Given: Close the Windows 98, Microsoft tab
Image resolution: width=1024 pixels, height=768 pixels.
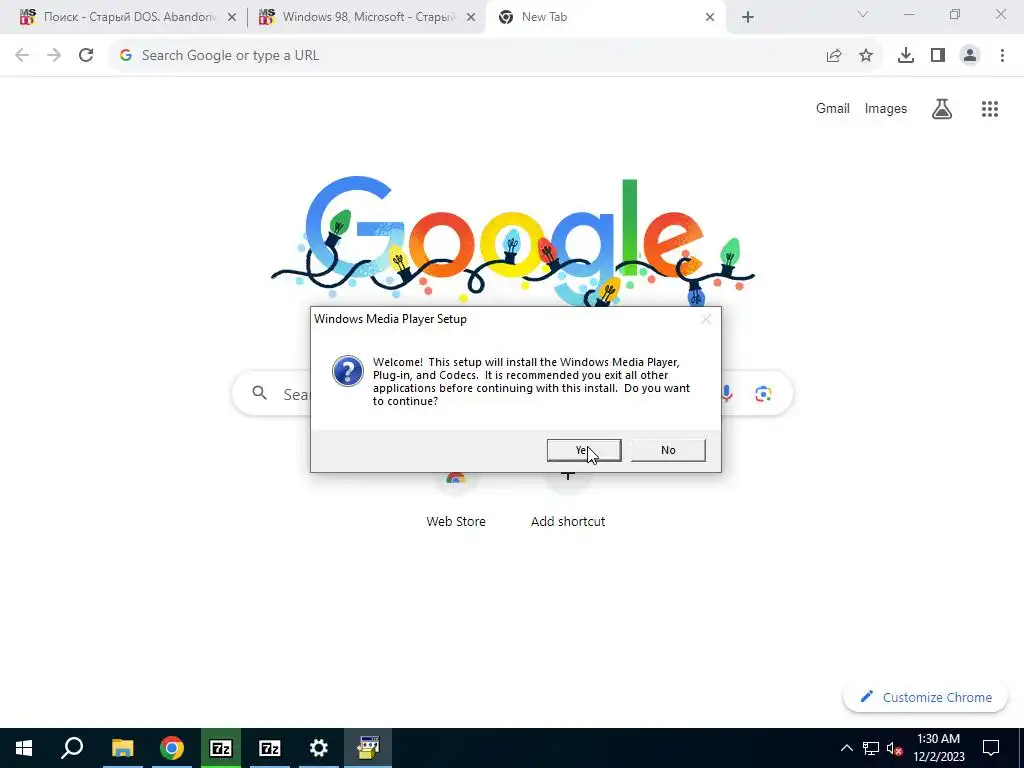Looking at the screenshot, I should tap(471, 18).
